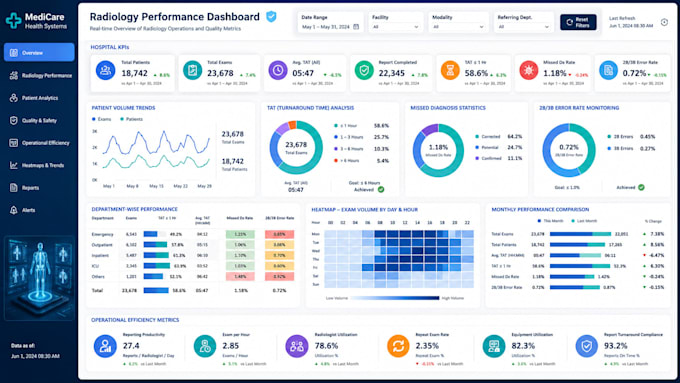
Task: Open Patient Analytics in sidebar
Action: tap(39, 98)
